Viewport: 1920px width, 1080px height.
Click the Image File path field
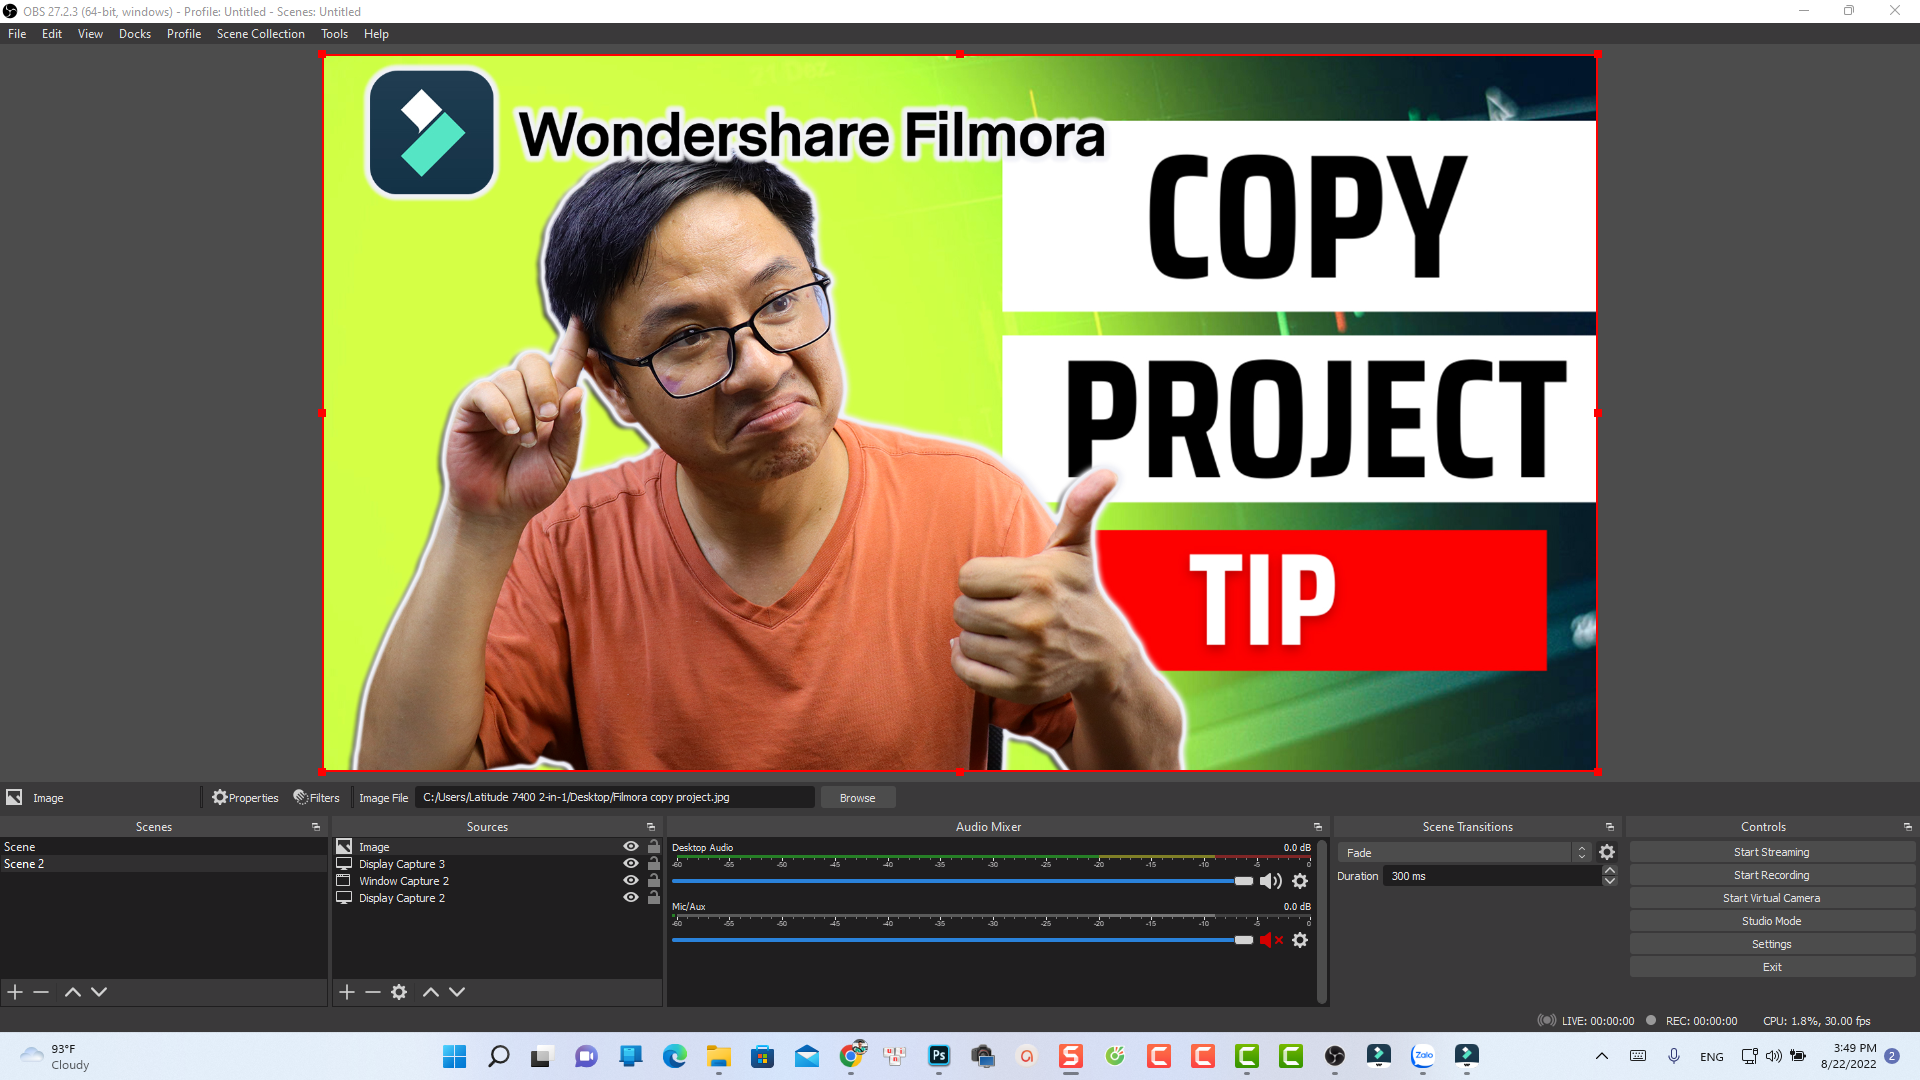coord(615,797)
